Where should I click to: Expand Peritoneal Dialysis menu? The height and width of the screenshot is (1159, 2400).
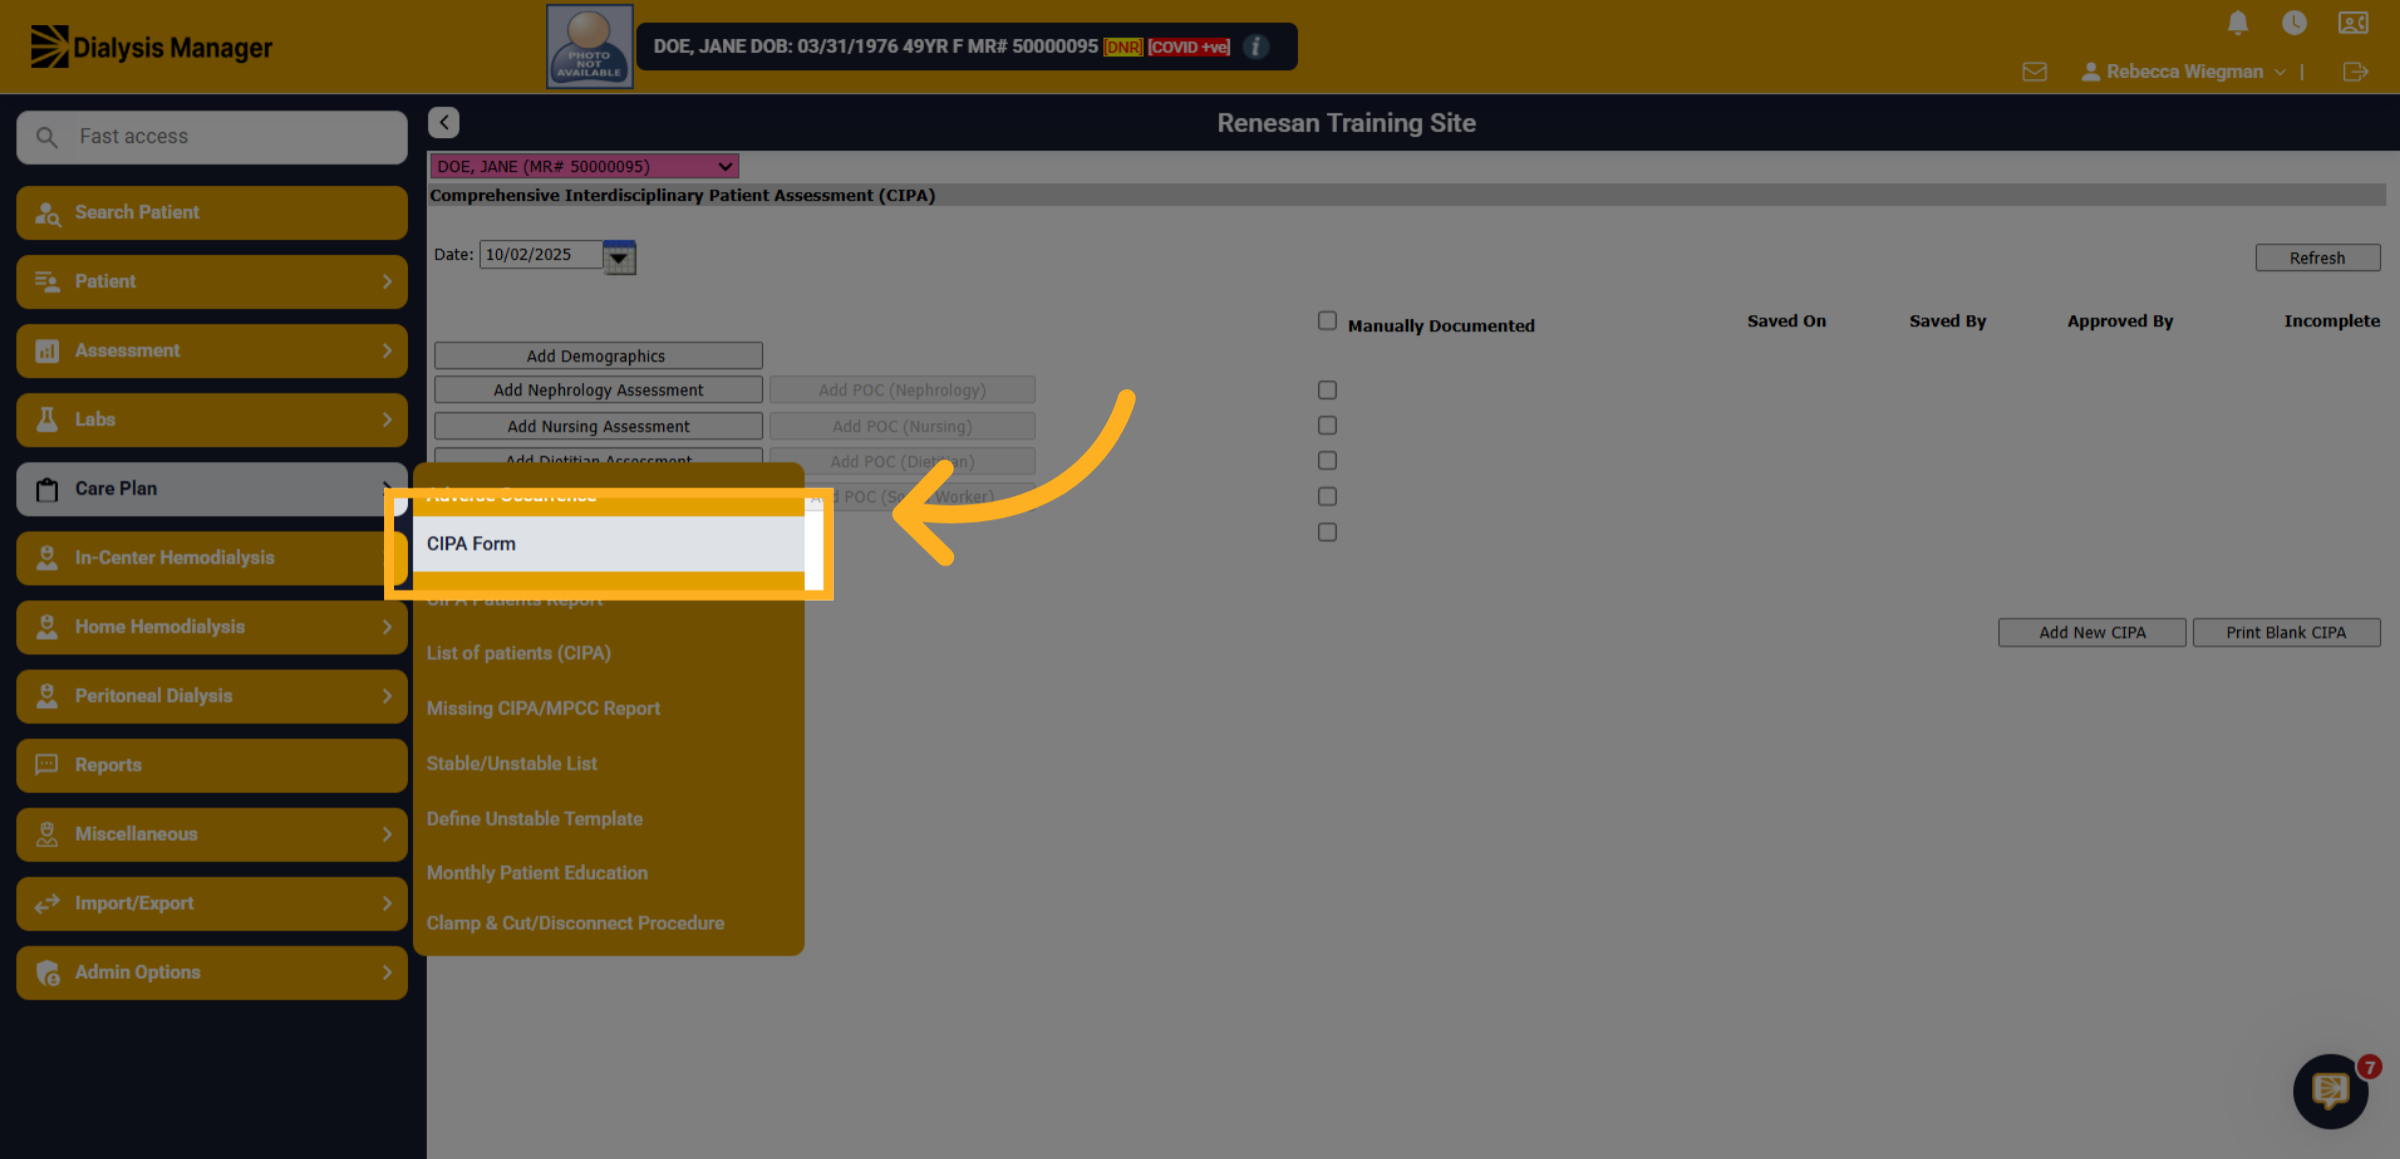tap(212, 695)
